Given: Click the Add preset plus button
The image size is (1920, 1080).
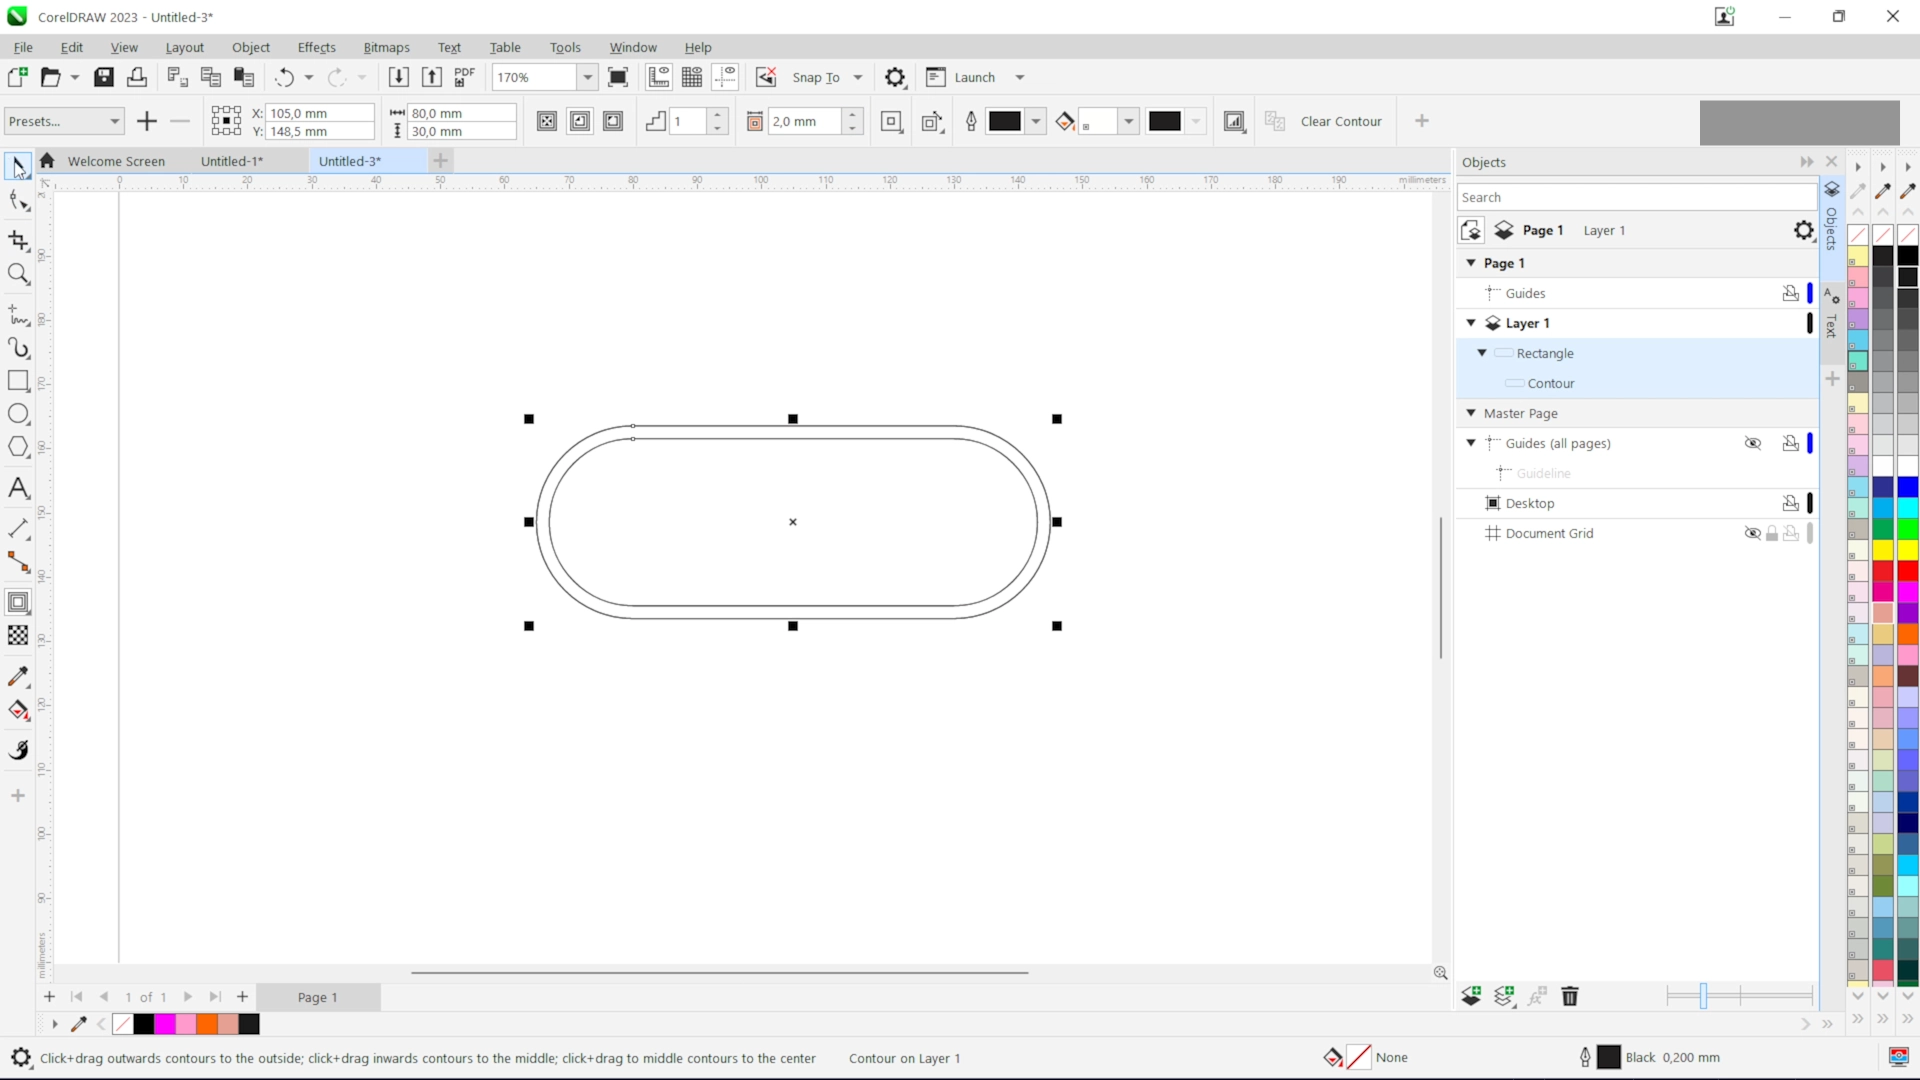Looking at the screenshot, I should tap(147, 121).
